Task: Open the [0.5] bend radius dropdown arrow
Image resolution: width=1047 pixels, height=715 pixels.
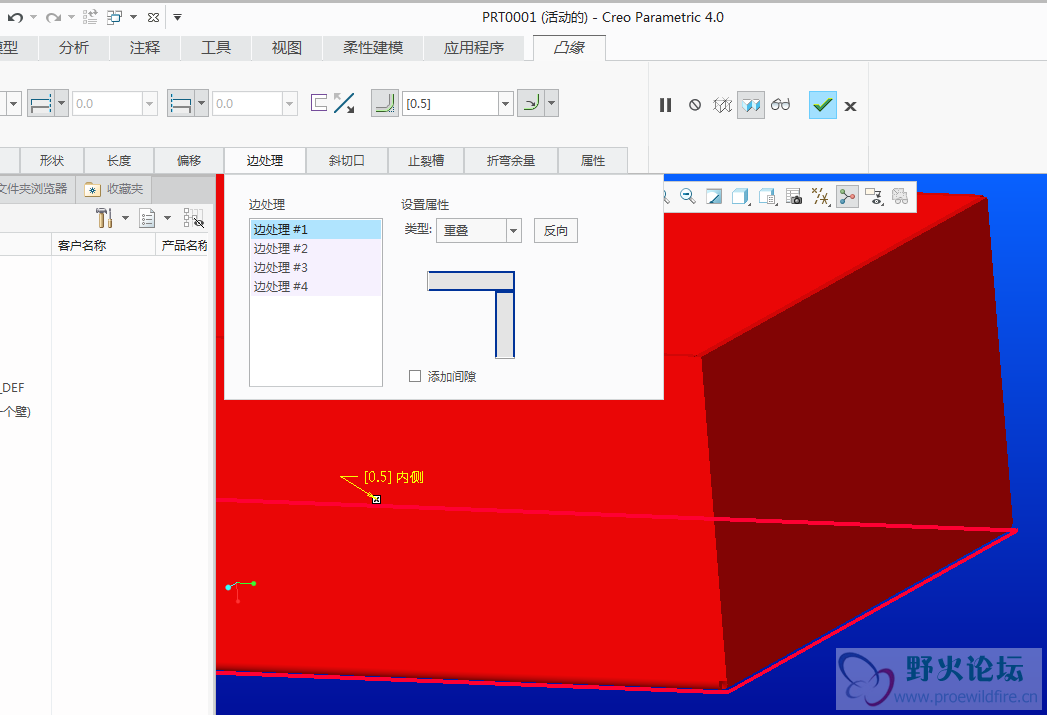Action: click(x=505, y=103)
